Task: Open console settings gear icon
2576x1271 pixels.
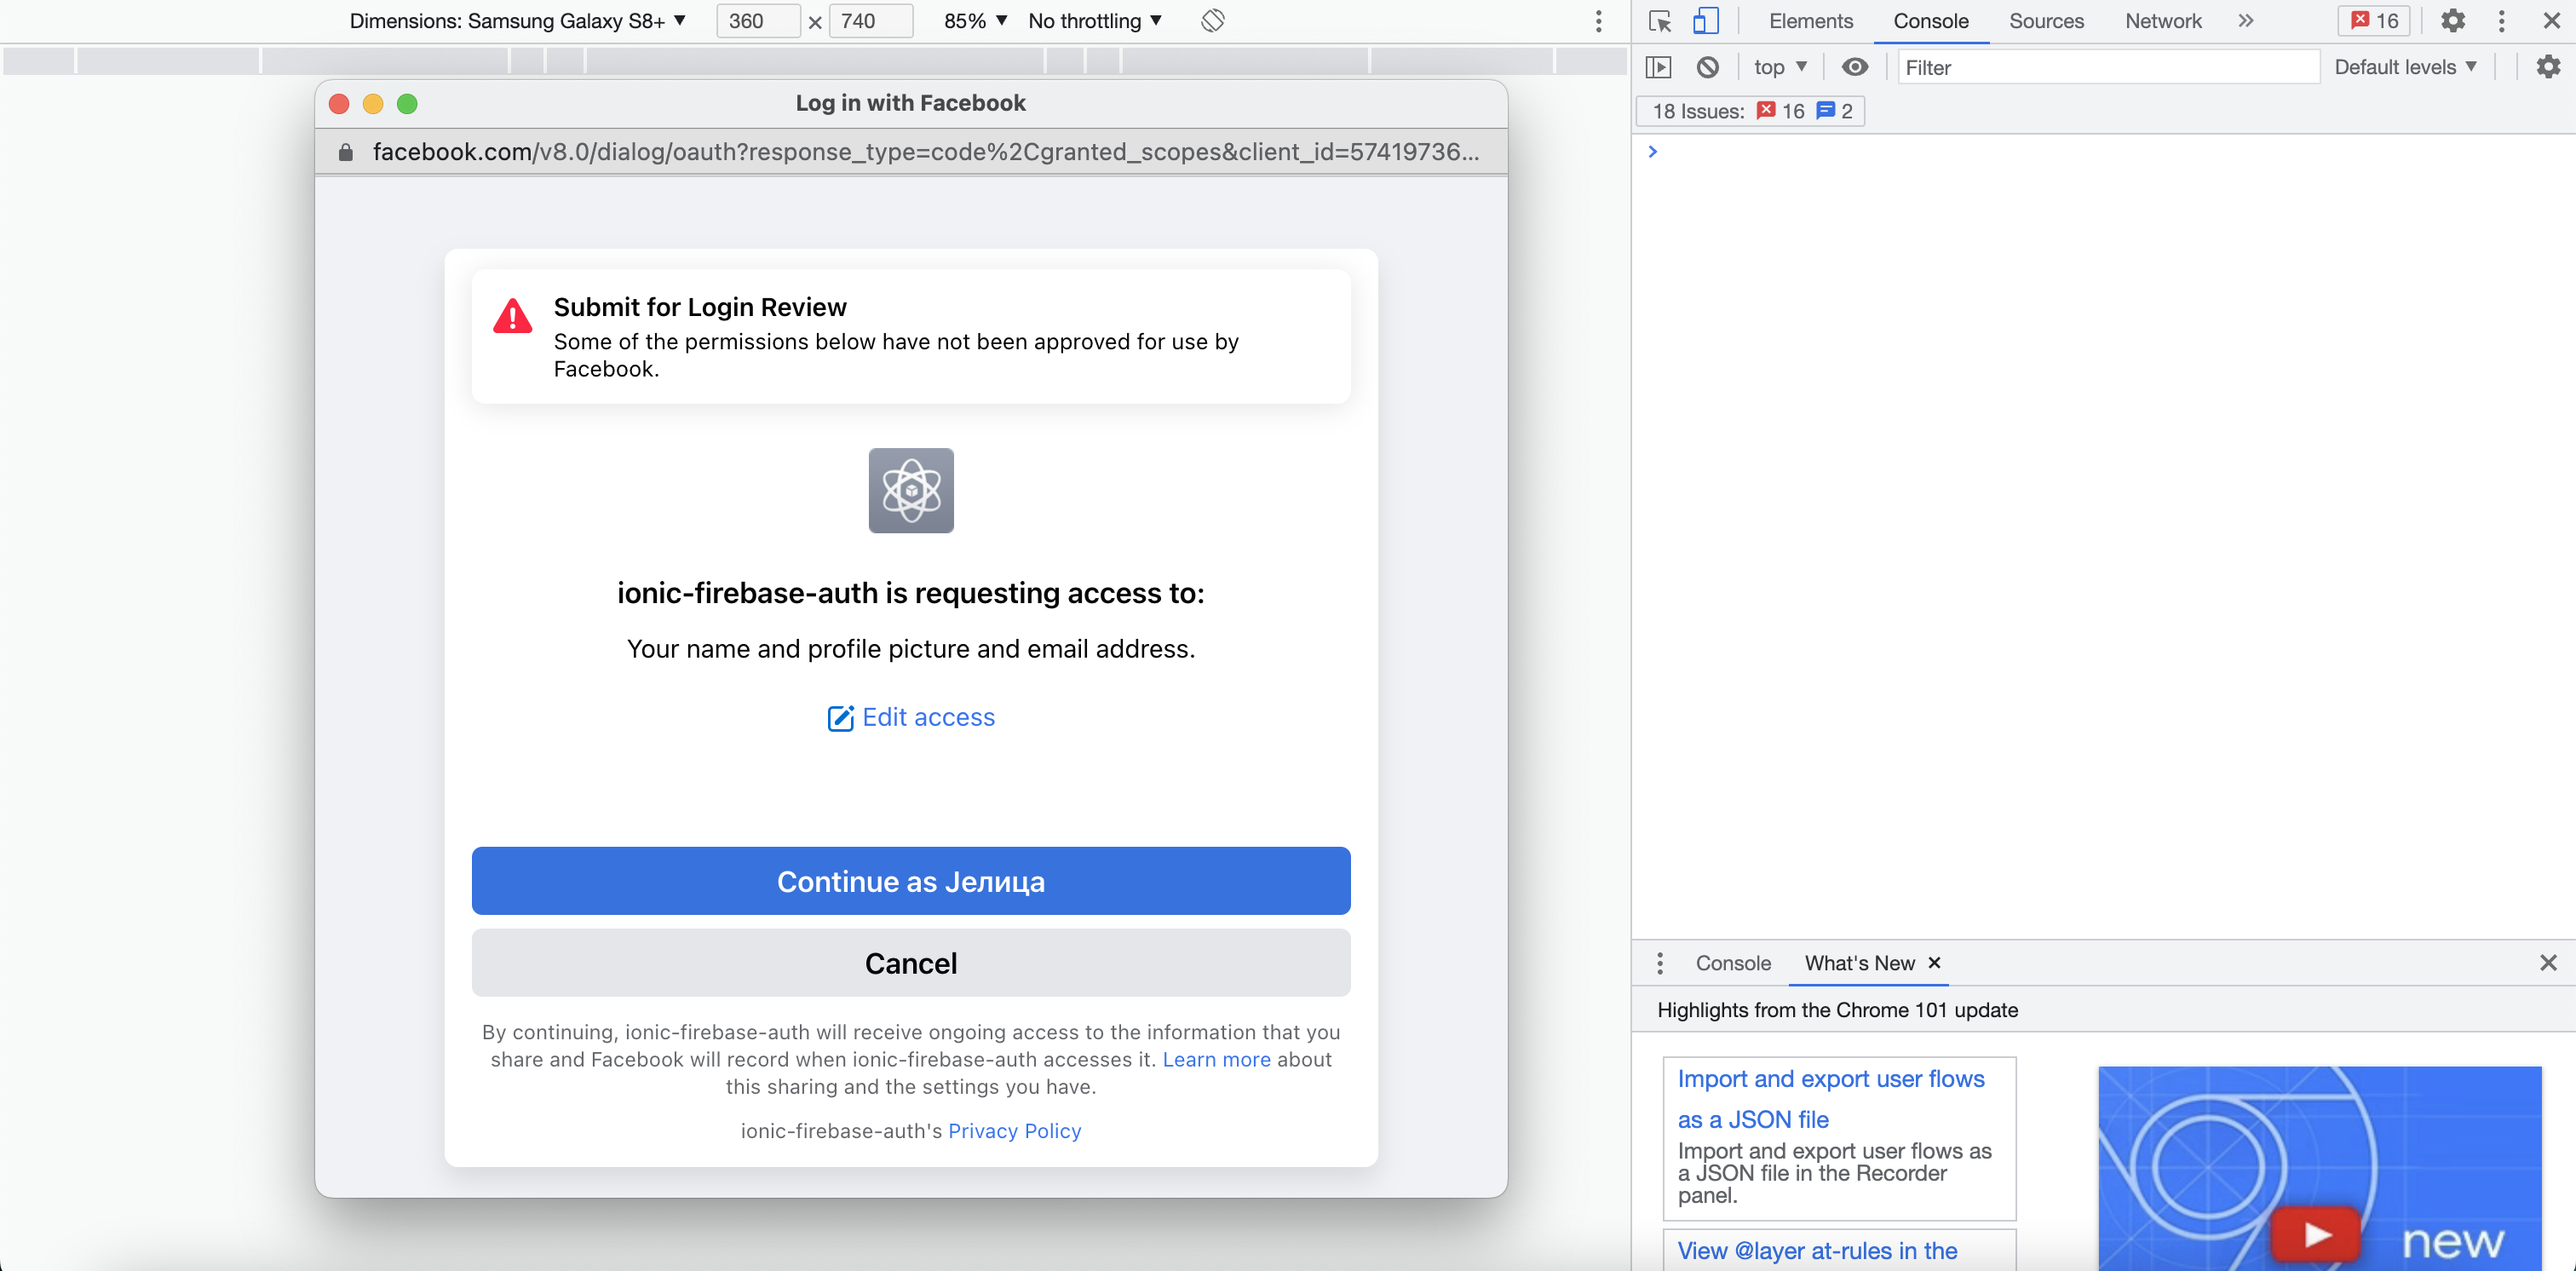Action: [x=2548, y=67]
